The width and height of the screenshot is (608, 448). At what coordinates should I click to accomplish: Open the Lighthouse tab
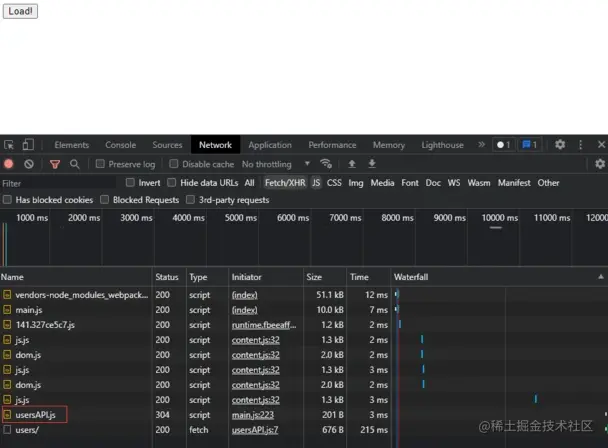pos(442,145)
